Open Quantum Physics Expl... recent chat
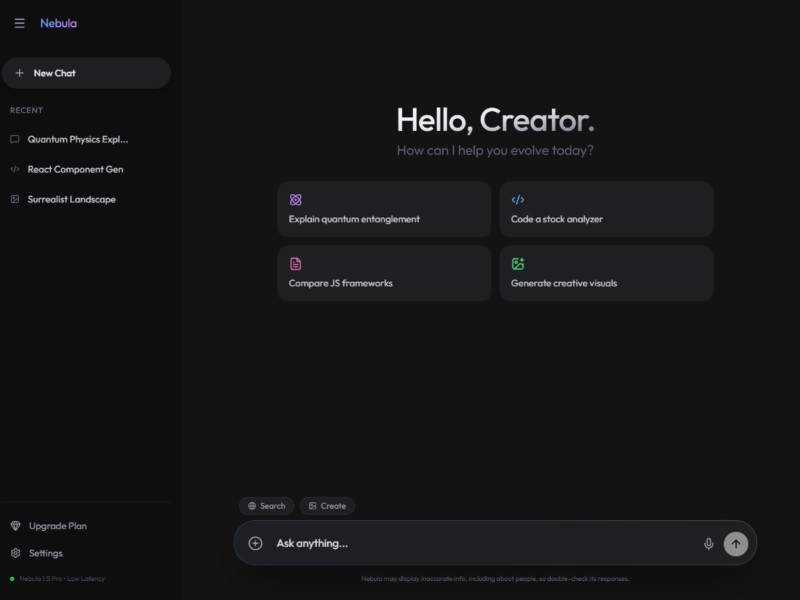 coord(78,139)
